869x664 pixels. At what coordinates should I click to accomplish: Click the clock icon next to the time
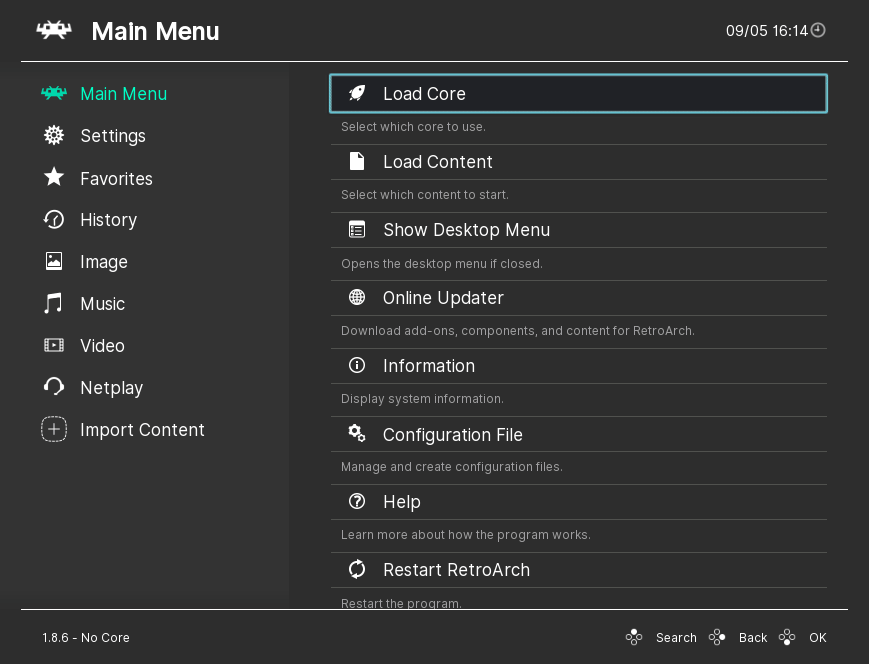[x=818, y=30]
